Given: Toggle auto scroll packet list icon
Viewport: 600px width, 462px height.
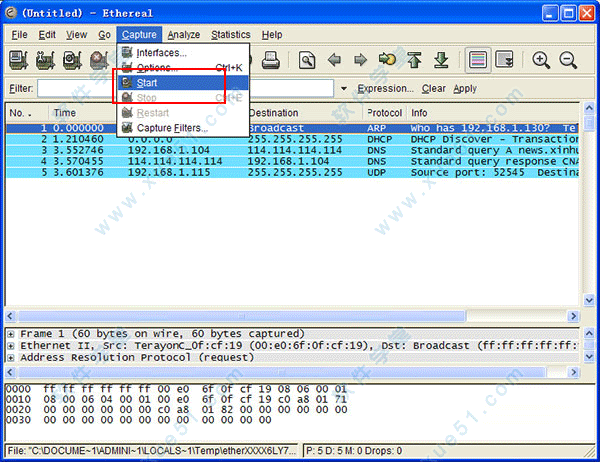Looking at the screenshot, I should 504,60.
